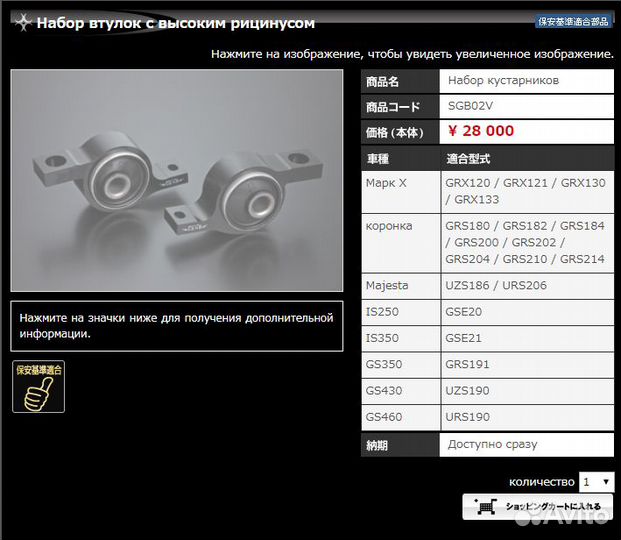Screen dimensions: 621x540
Task: Click the GRS180 / GRS182 model cell
Action: pyautogui.click(x=528, y=243)
